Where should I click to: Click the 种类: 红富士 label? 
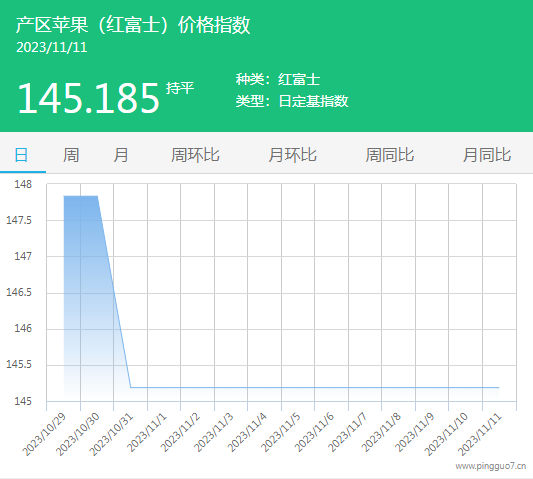click(278, 80)
